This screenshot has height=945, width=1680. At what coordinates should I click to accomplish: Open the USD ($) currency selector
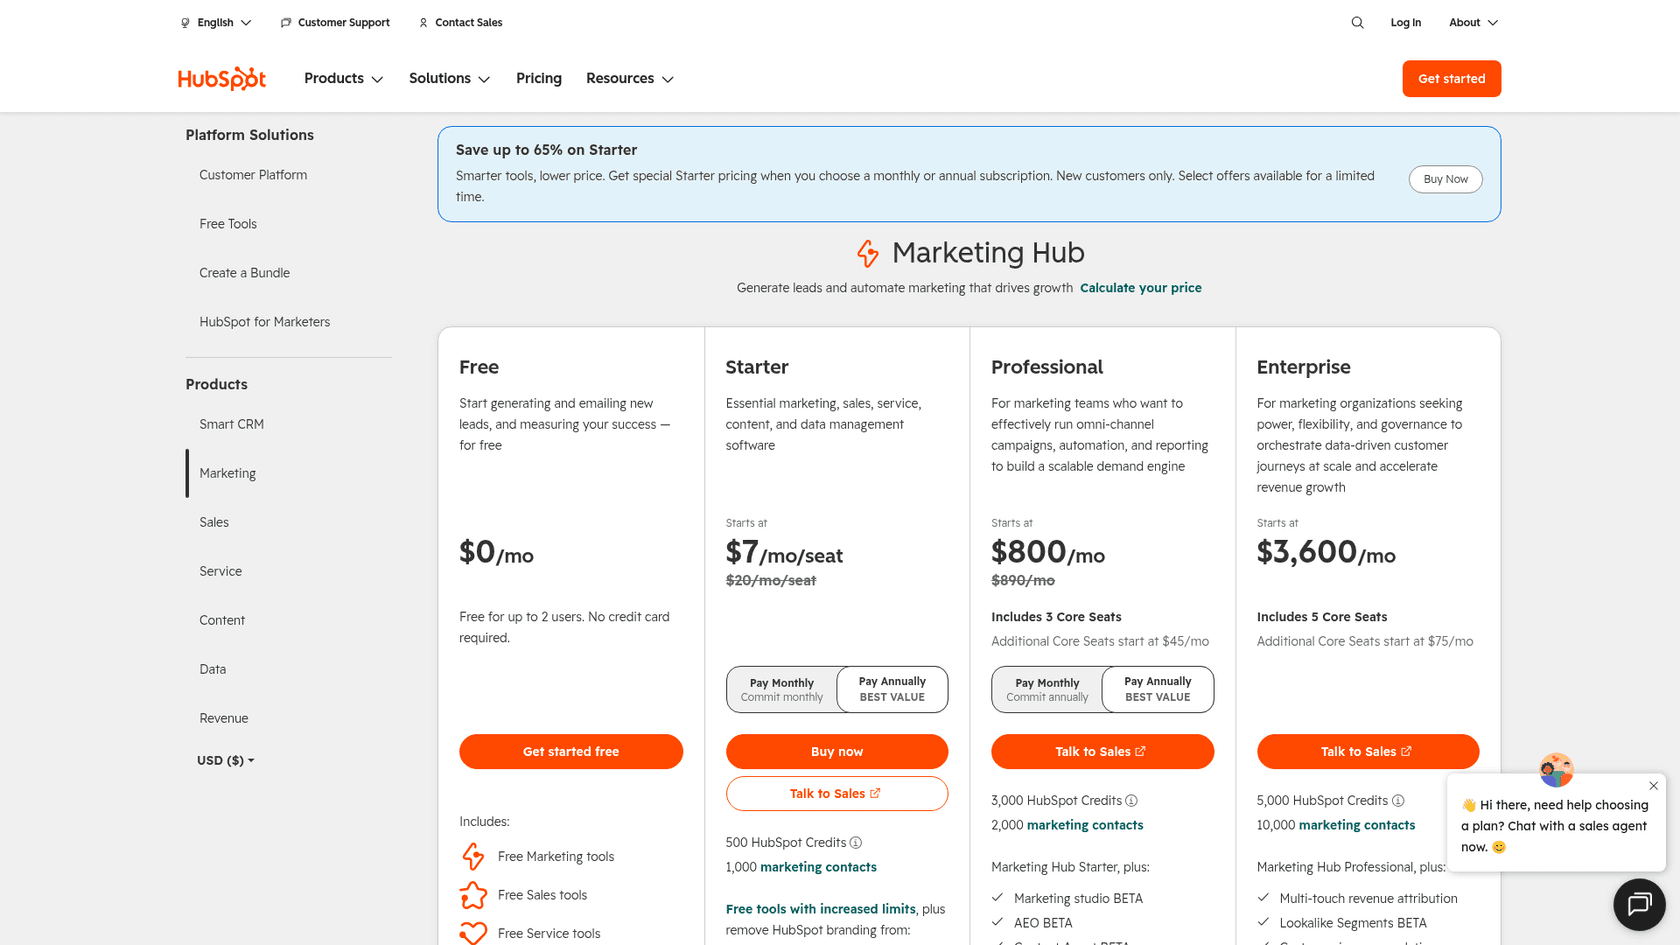pyautogui.click(x=226, y=760)
